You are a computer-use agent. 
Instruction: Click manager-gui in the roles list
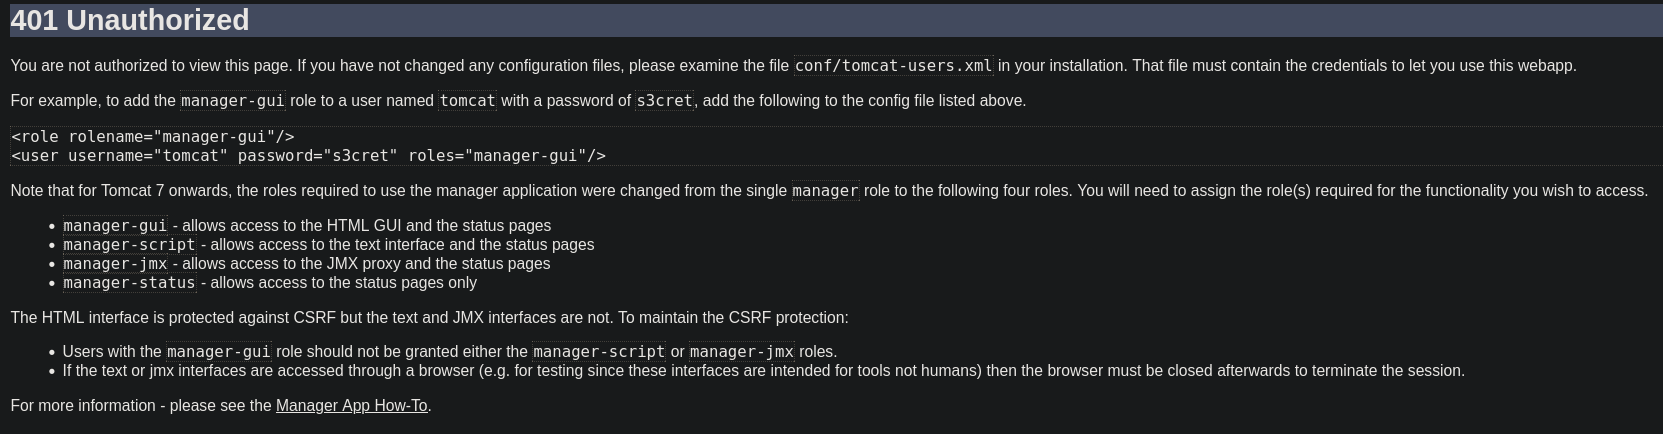115,226
